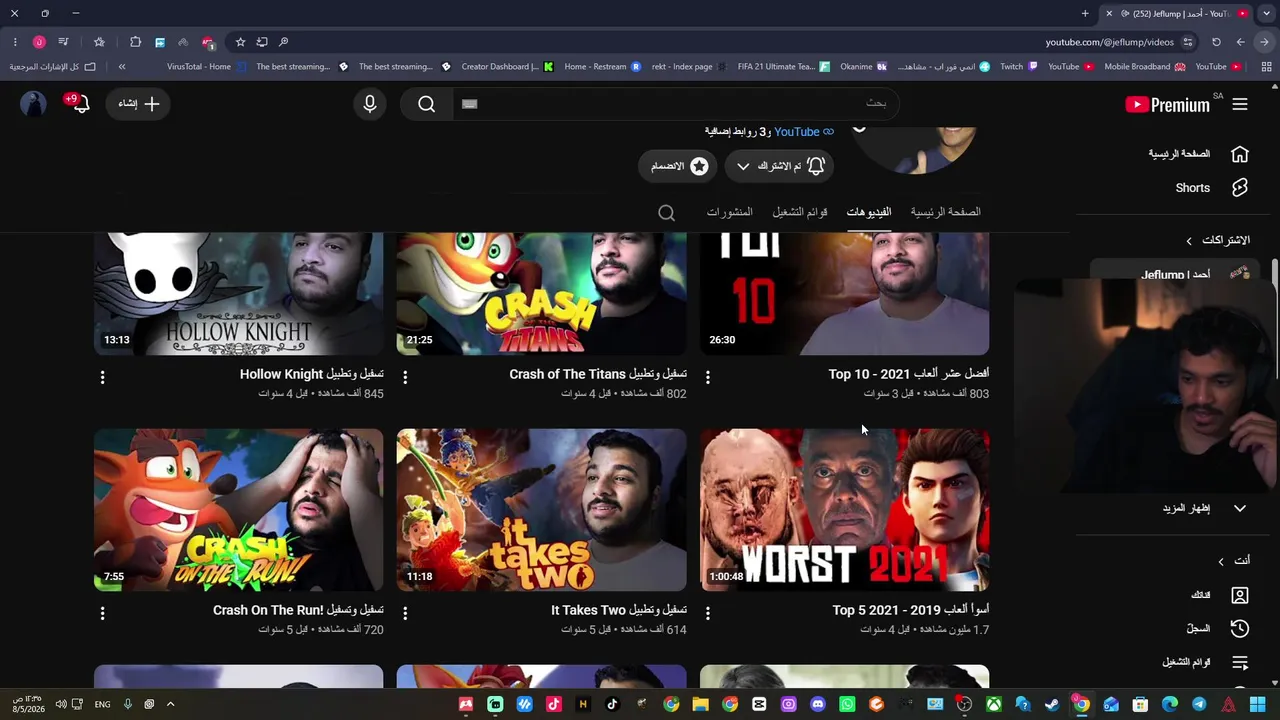View site information icon in address bar
The height and width of the screenshot is (720, 1280).
(1188, 42)
